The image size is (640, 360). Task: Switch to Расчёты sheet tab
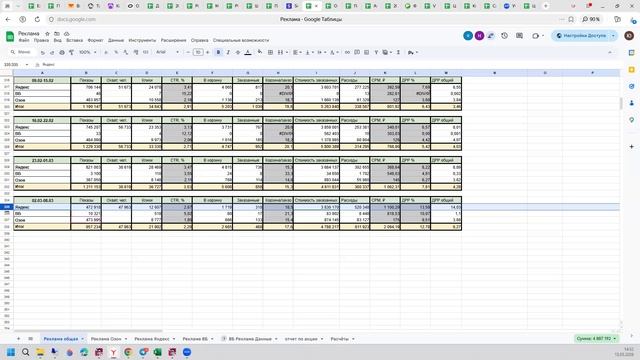[x=340, y=339]
